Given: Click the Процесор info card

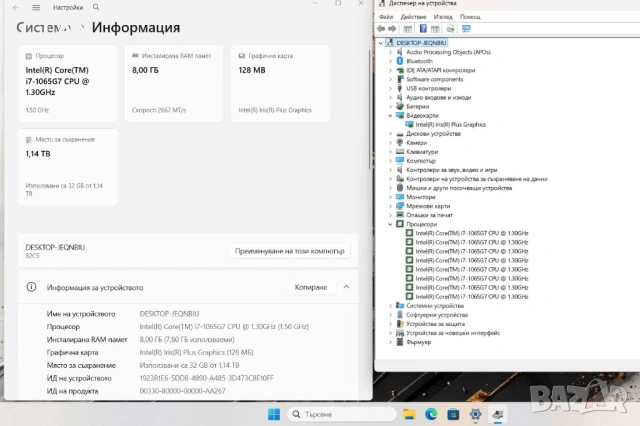Looking at the screenshot, I should [67, 83].
